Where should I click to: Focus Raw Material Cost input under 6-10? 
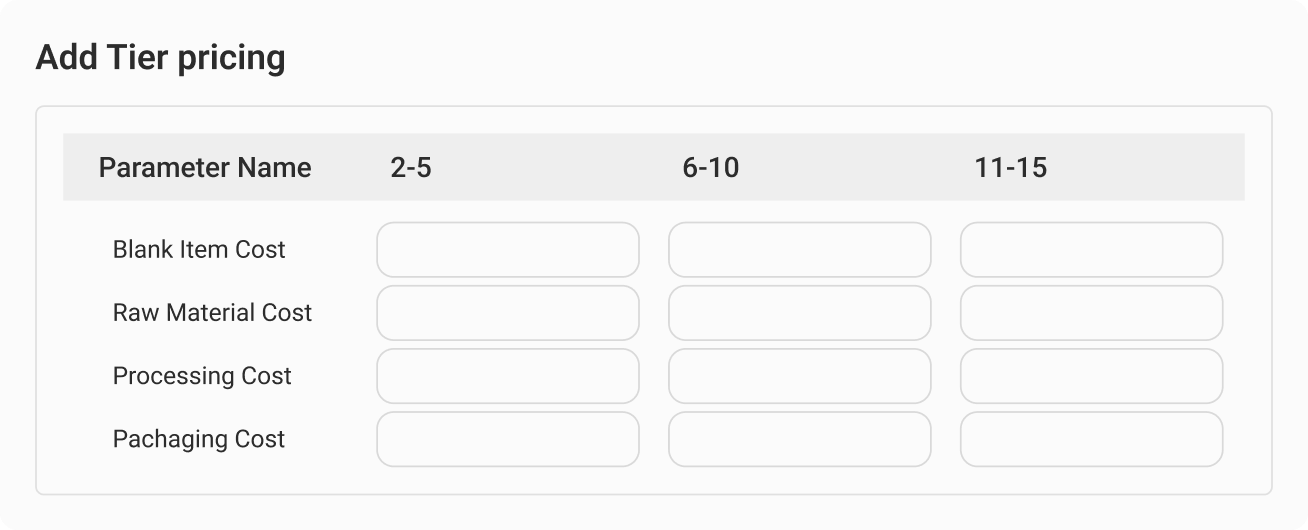point(799,313)
